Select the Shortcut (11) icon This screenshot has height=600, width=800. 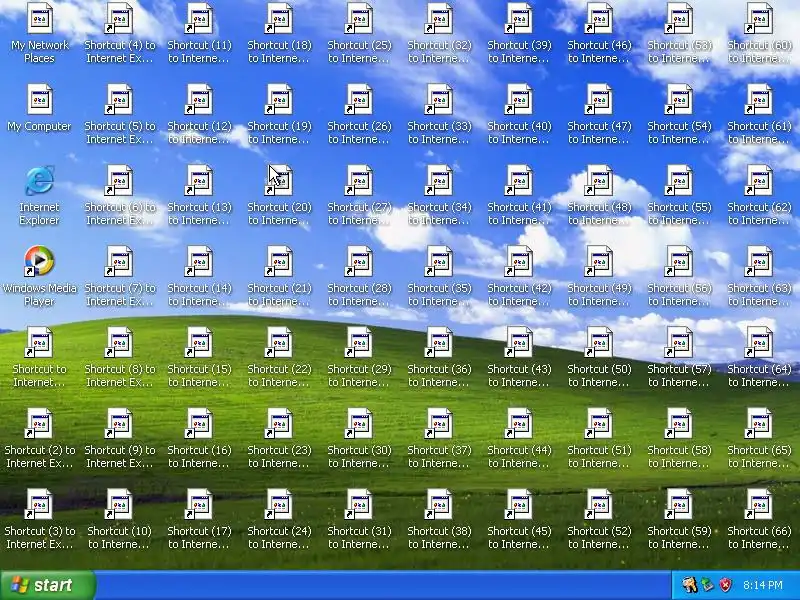pos(199,18)
